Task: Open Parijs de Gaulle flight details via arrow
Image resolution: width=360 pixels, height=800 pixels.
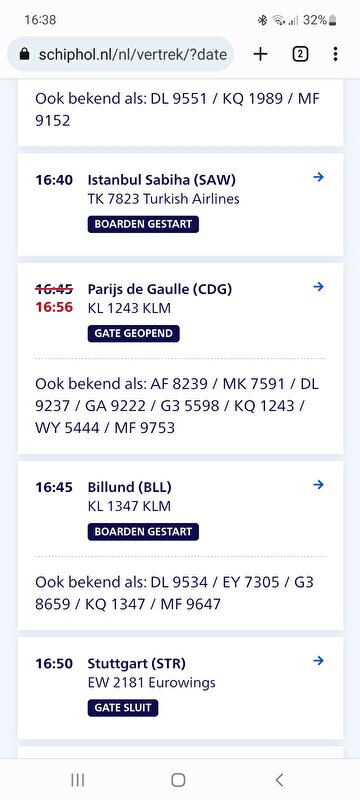Action: click(x=319, y=287)
